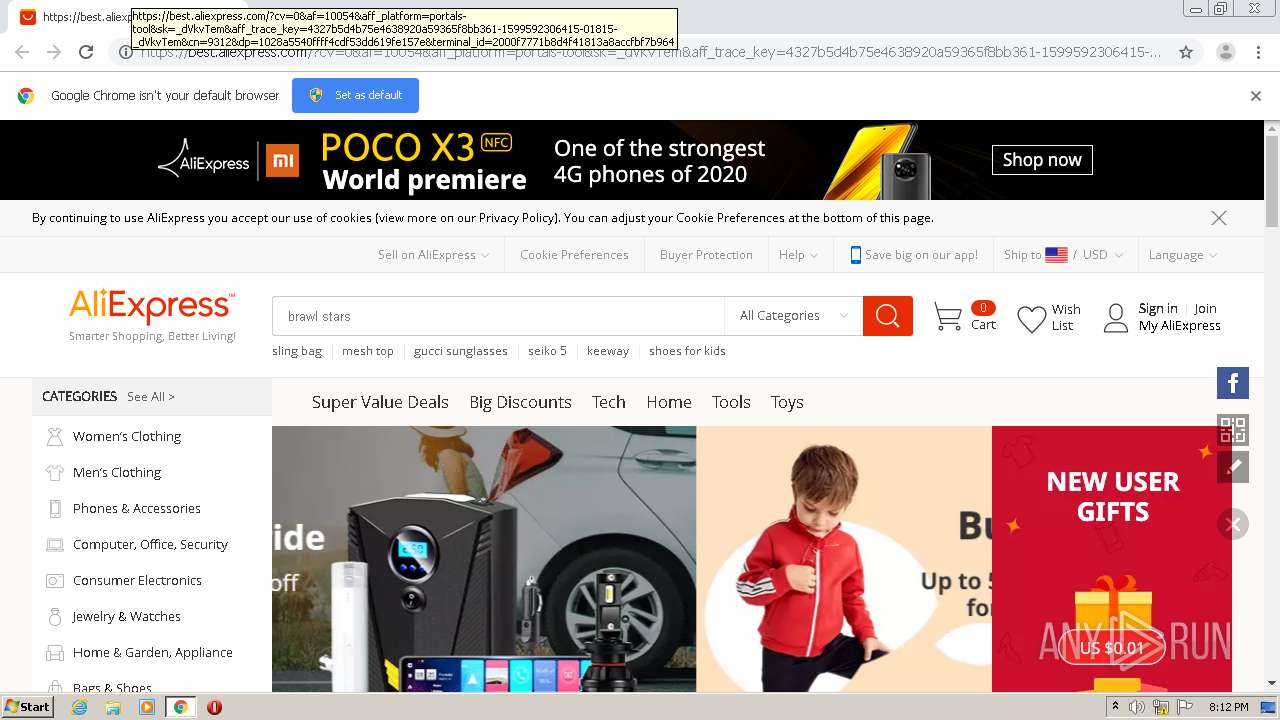Click the Computer, Office, Security monitor icon

[55, 544]
